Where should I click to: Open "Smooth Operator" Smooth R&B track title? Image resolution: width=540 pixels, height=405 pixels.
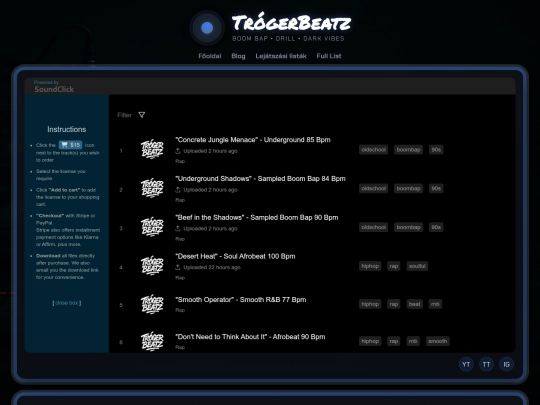(x=241, y=300)
